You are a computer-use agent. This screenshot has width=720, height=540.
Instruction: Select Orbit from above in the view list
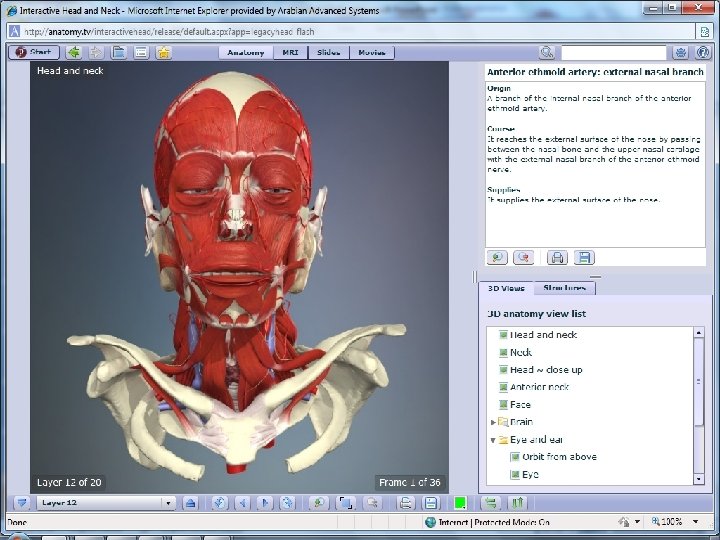559,457
